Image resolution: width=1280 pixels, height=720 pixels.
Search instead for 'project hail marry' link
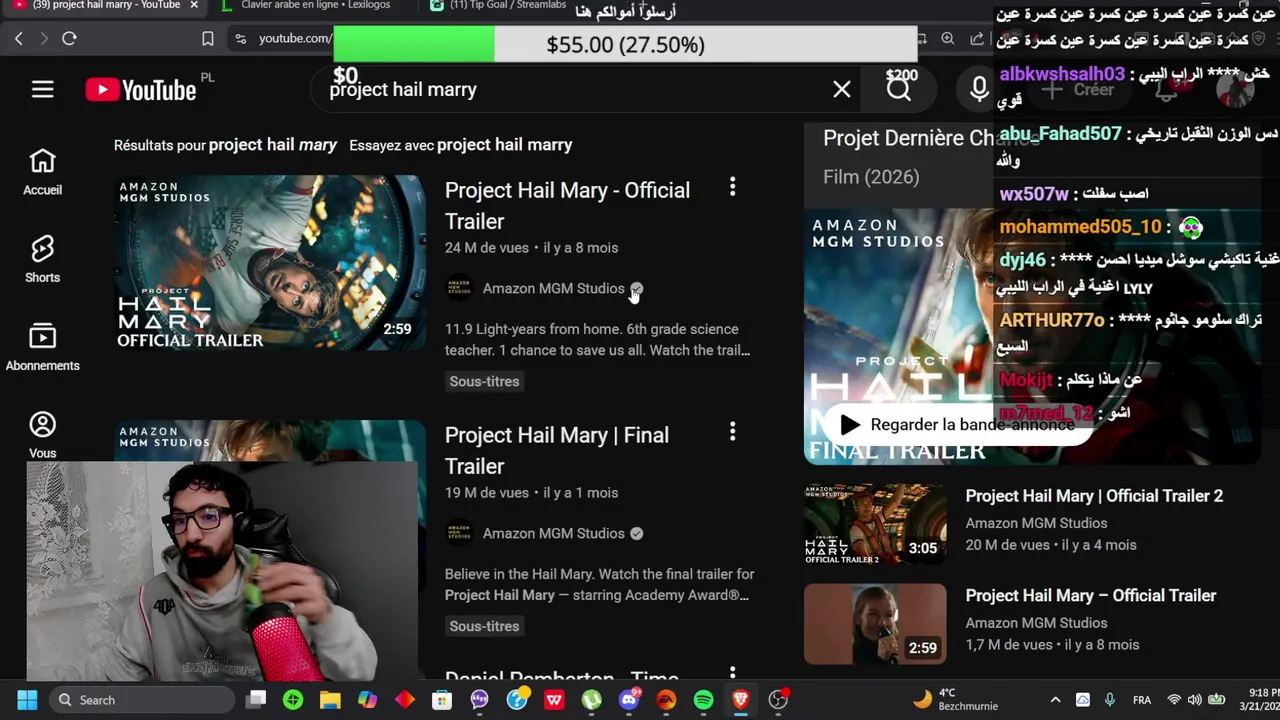click(504, 145)
